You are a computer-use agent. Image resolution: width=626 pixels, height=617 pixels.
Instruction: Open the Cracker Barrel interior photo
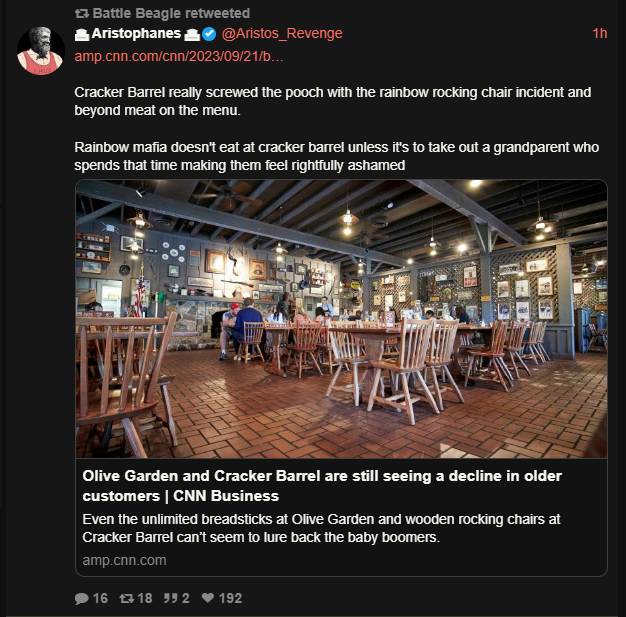(341, 319)
